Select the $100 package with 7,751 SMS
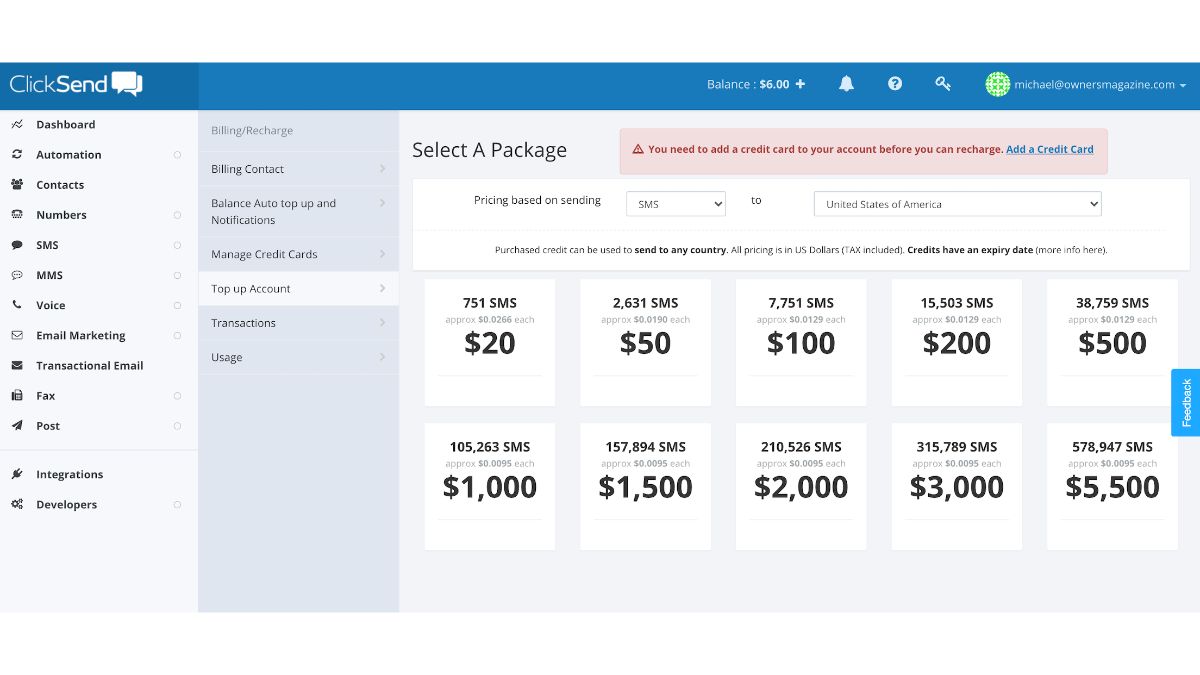Viewport: 1200px width, 675px height. pyautogui.click(x=801, y=342)
